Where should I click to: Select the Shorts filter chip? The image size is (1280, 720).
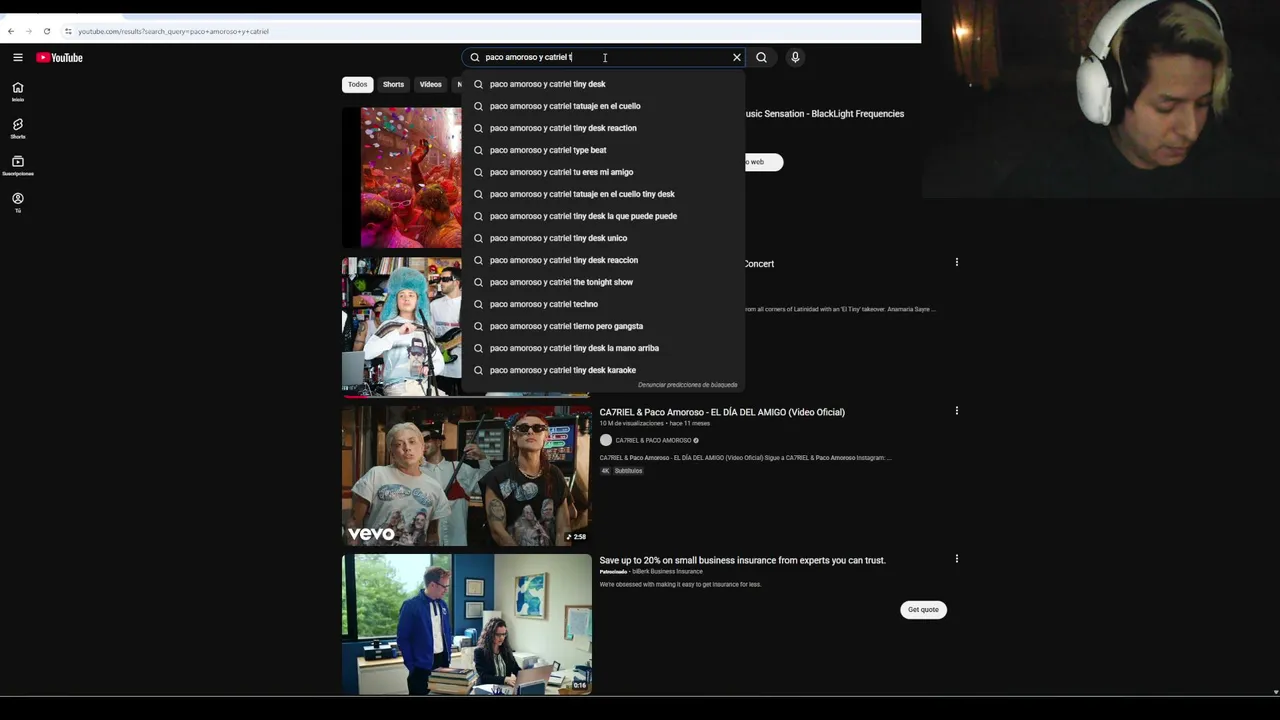[x=393, y=84]
